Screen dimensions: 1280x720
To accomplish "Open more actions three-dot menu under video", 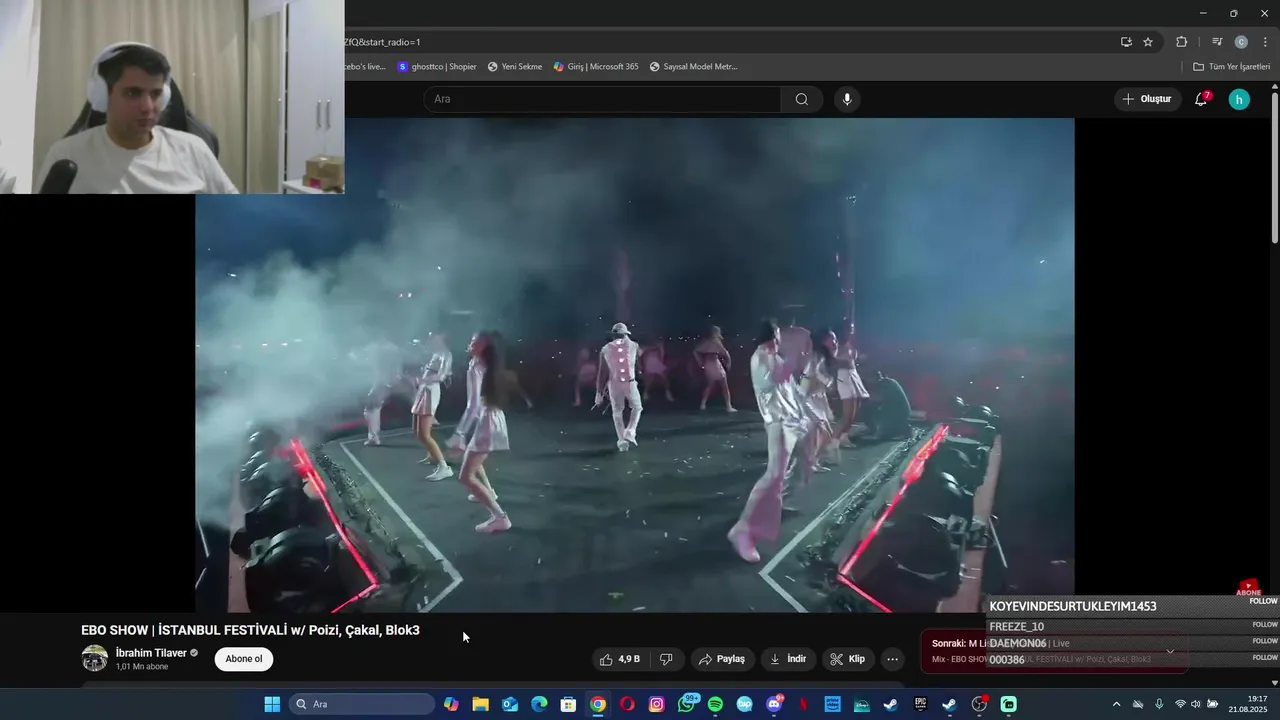I will pos(892,659).
